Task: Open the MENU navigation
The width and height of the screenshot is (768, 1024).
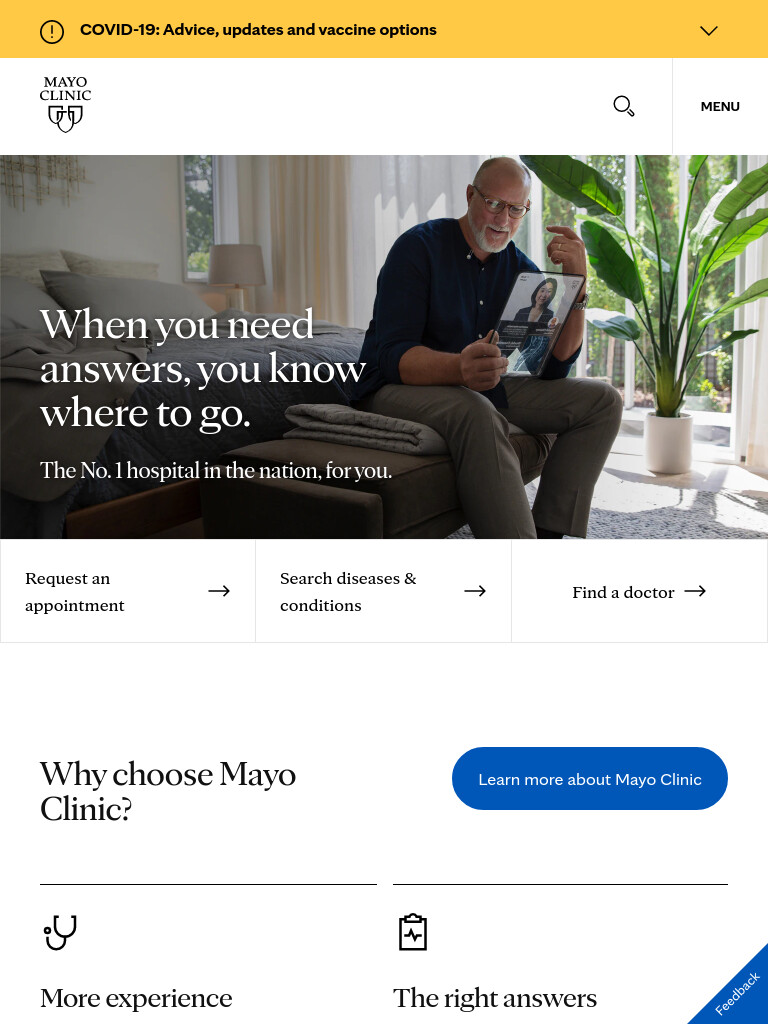Action: pyautogui.click(x=720, y=106)
